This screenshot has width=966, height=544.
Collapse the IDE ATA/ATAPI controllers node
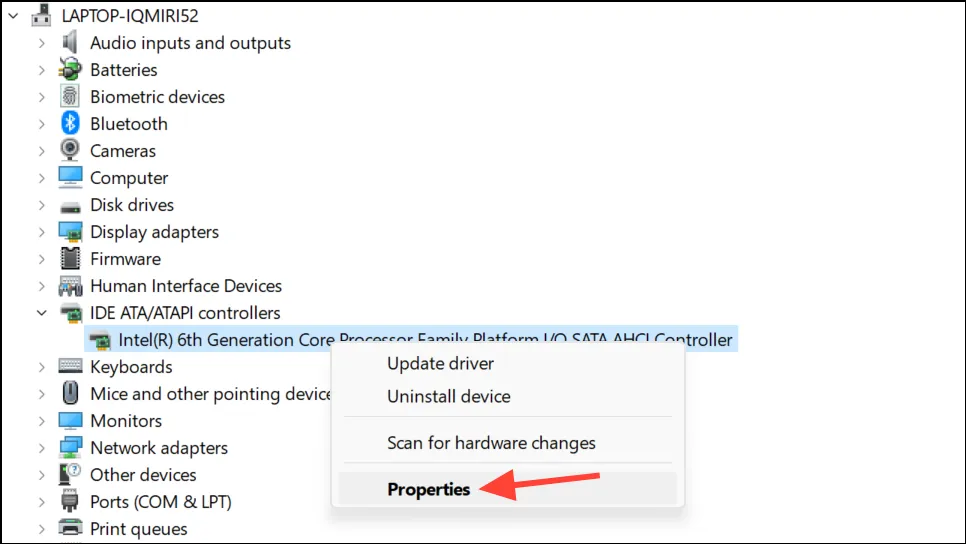pos(42,313)
